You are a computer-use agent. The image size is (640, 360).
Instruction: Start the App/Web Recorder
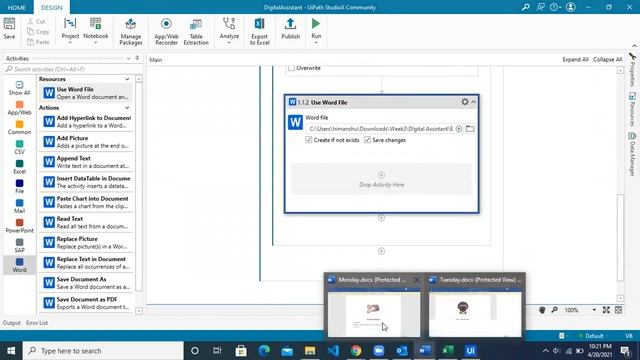[166, 31]
